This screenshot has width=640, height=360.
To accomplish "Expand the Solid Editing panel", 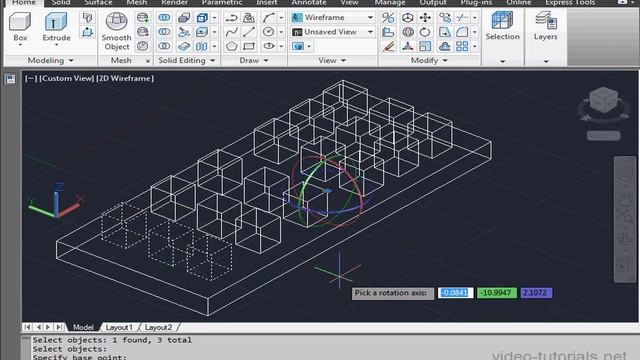I will pyautogui.click(x=187, y=60).
